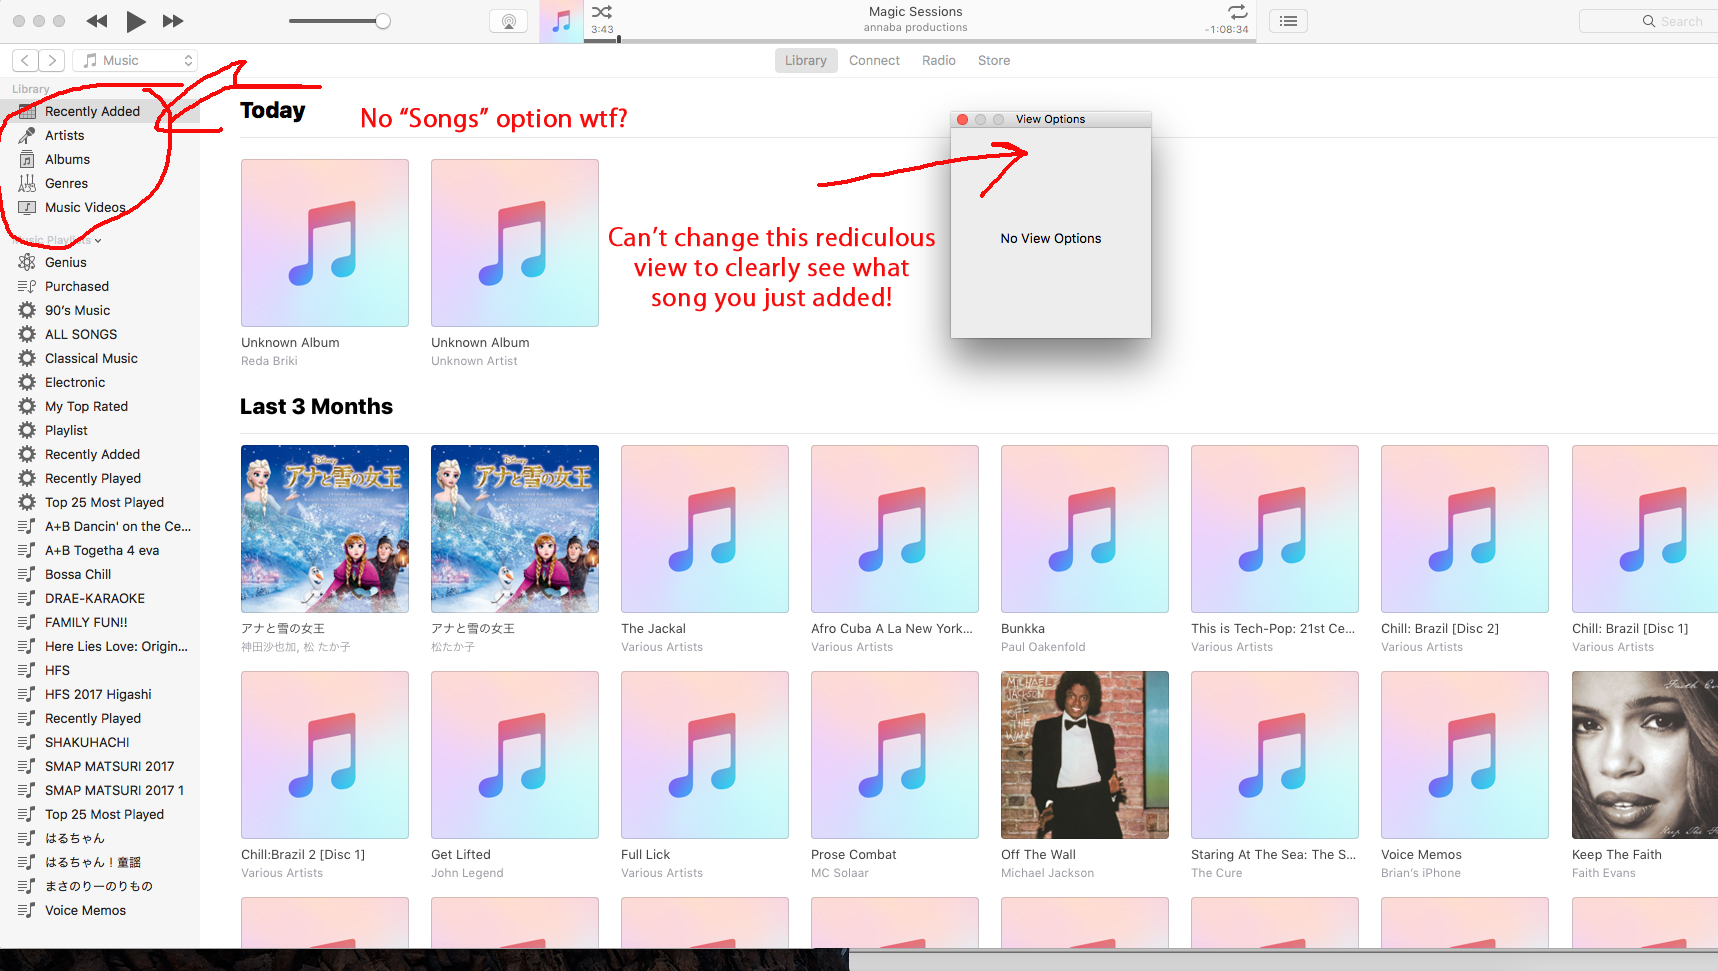Adjust the volume slider knob
This screenshot has height=971, width=1718.
click(383, 21)
